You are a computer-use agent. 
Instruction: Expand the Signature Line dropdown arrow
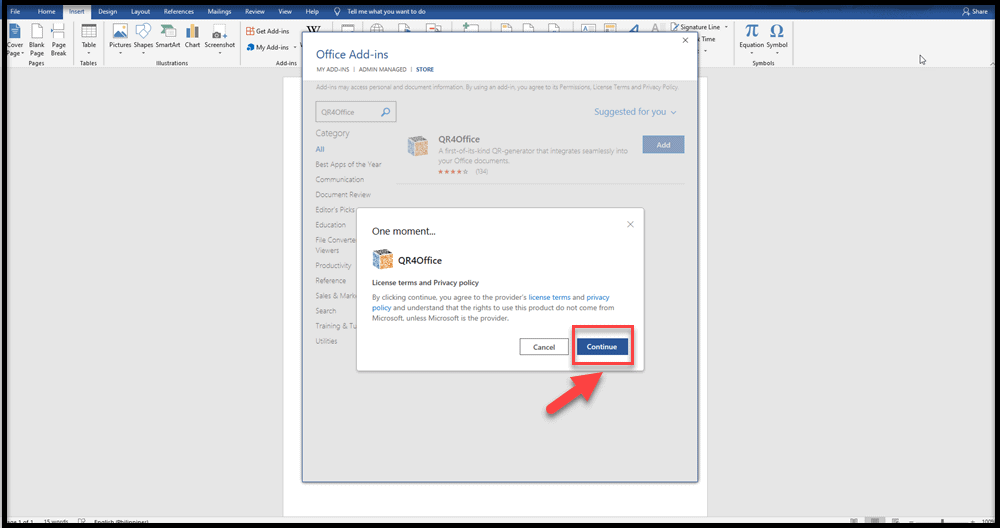[726, 27]
